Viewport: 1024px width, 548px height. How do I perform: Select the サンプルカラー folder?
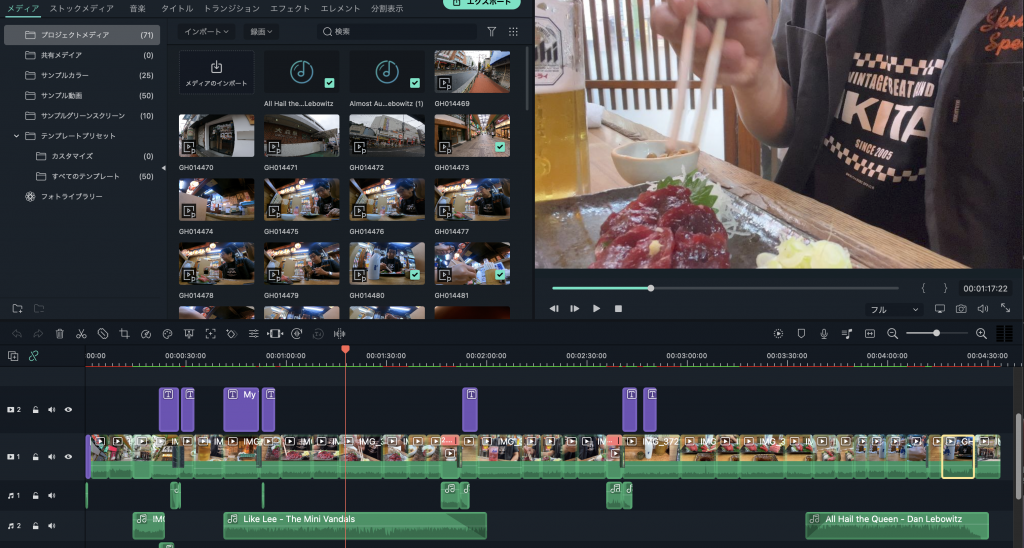83,75
